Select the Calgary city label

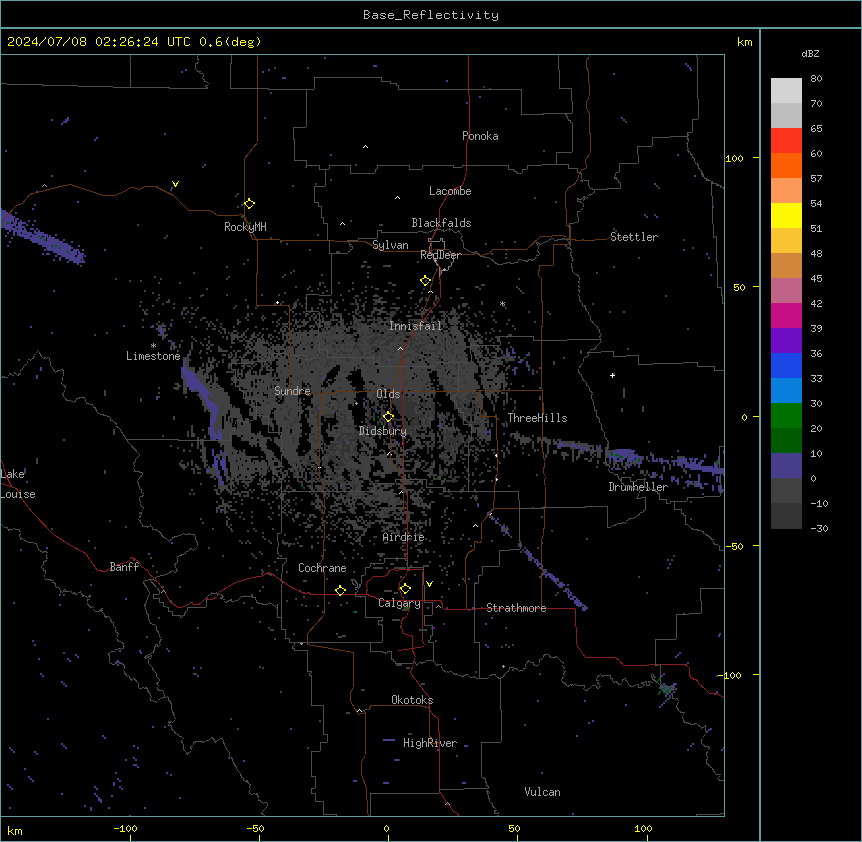pos(399,603)
